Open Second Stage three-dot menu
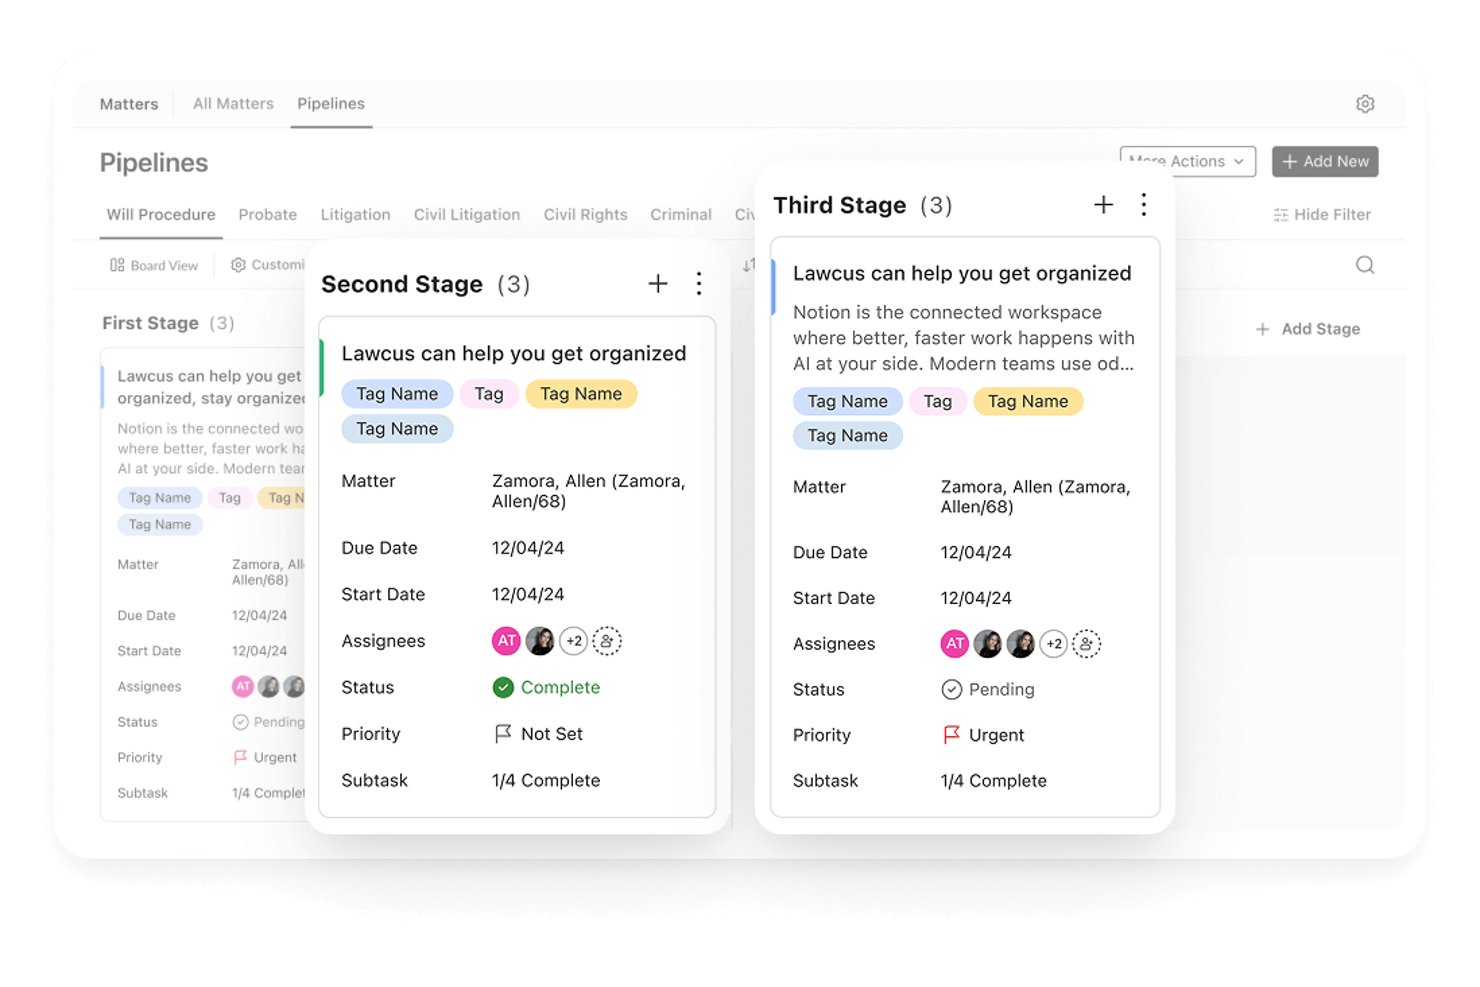 coord(699,284)
